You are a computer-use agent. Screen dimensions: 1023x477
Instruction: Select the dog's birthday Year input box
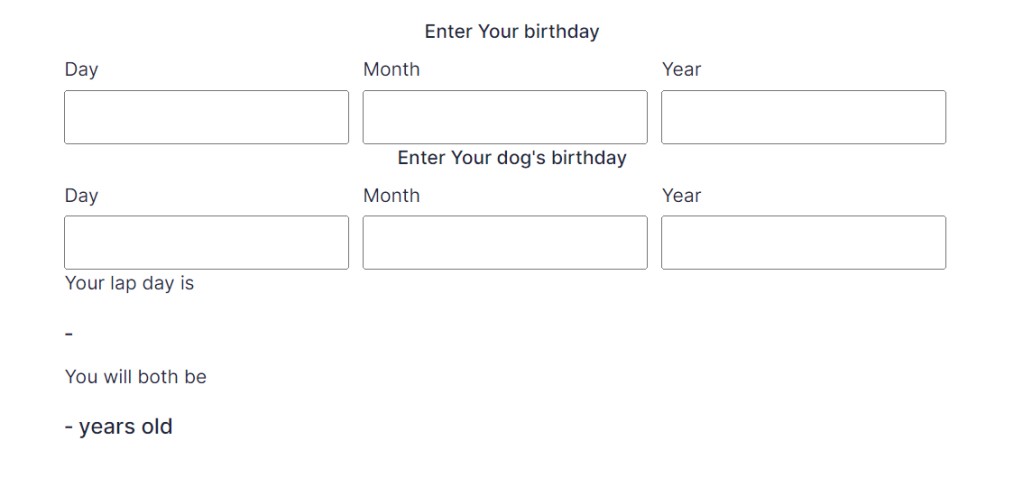point(803,243)
